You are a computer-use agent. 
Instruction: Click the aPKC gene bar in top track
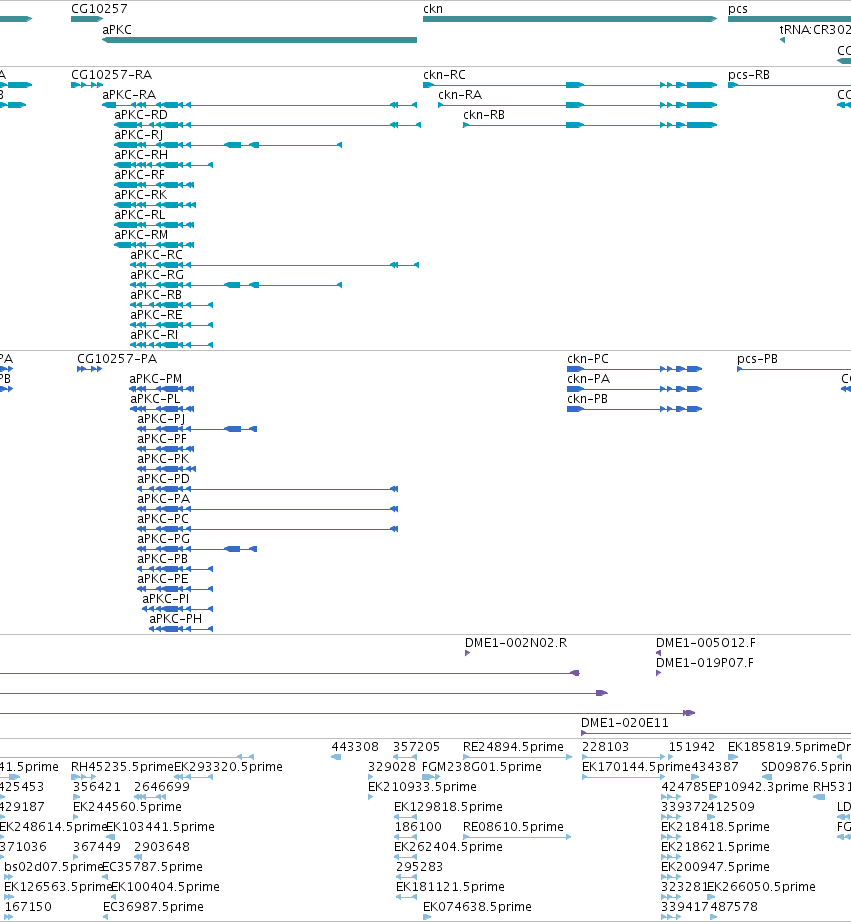(259, 40)
